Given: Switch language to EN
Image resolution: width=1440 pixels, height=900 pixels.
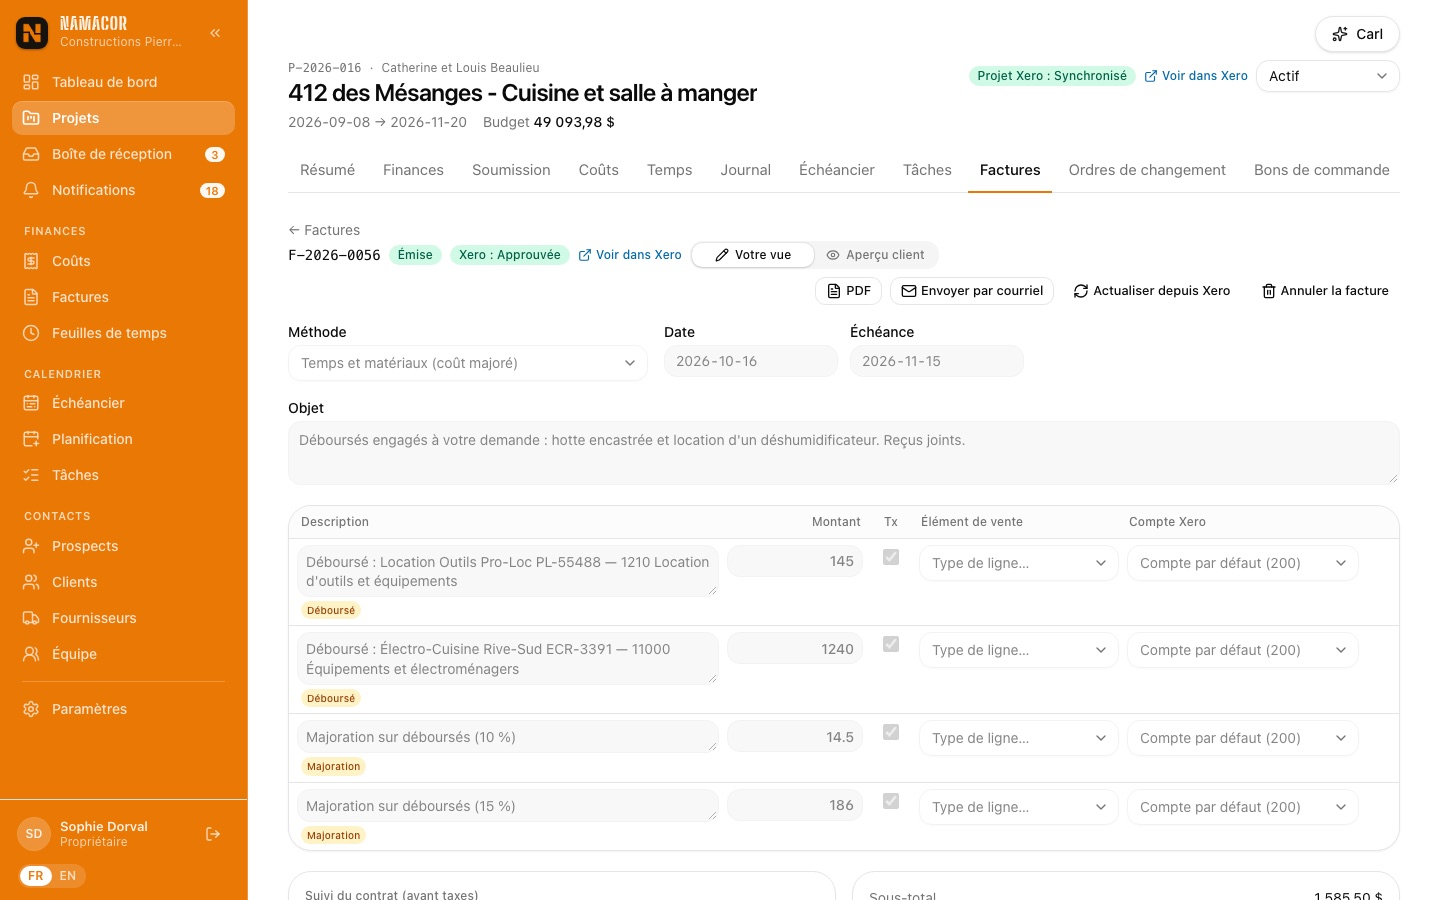Looking at the screenshot, I should tap(68, 876).
